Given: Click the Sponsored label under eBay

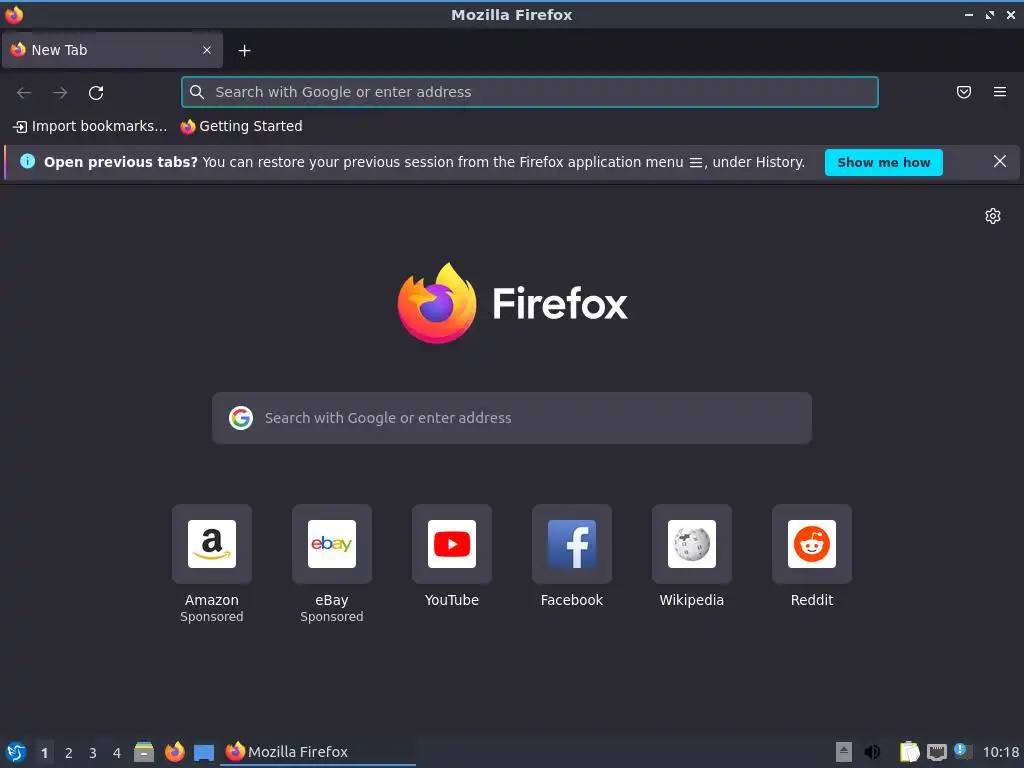Looking at the screenshot, I should (332, 616).
